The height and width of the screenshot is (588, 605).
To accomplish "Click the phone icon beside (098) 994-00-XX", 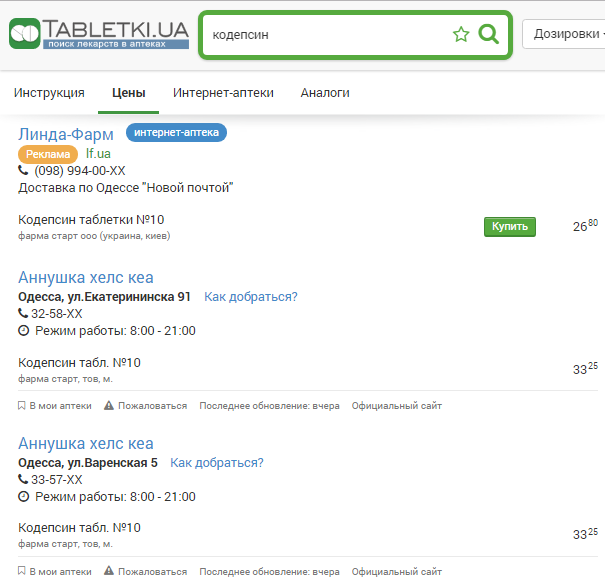I will 23,171.
